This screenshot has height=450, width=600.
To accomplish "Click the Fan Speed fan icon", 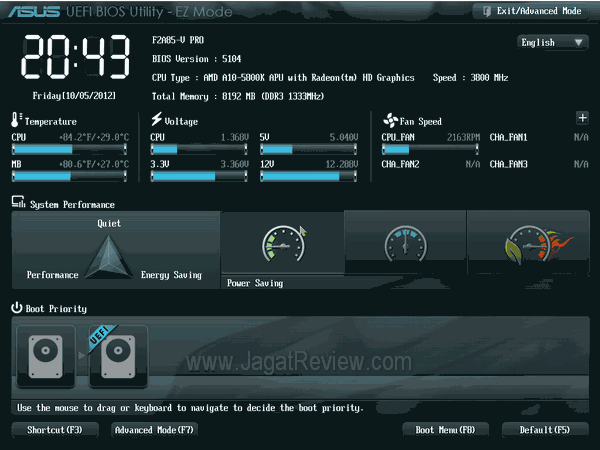I will click(391, 120).
